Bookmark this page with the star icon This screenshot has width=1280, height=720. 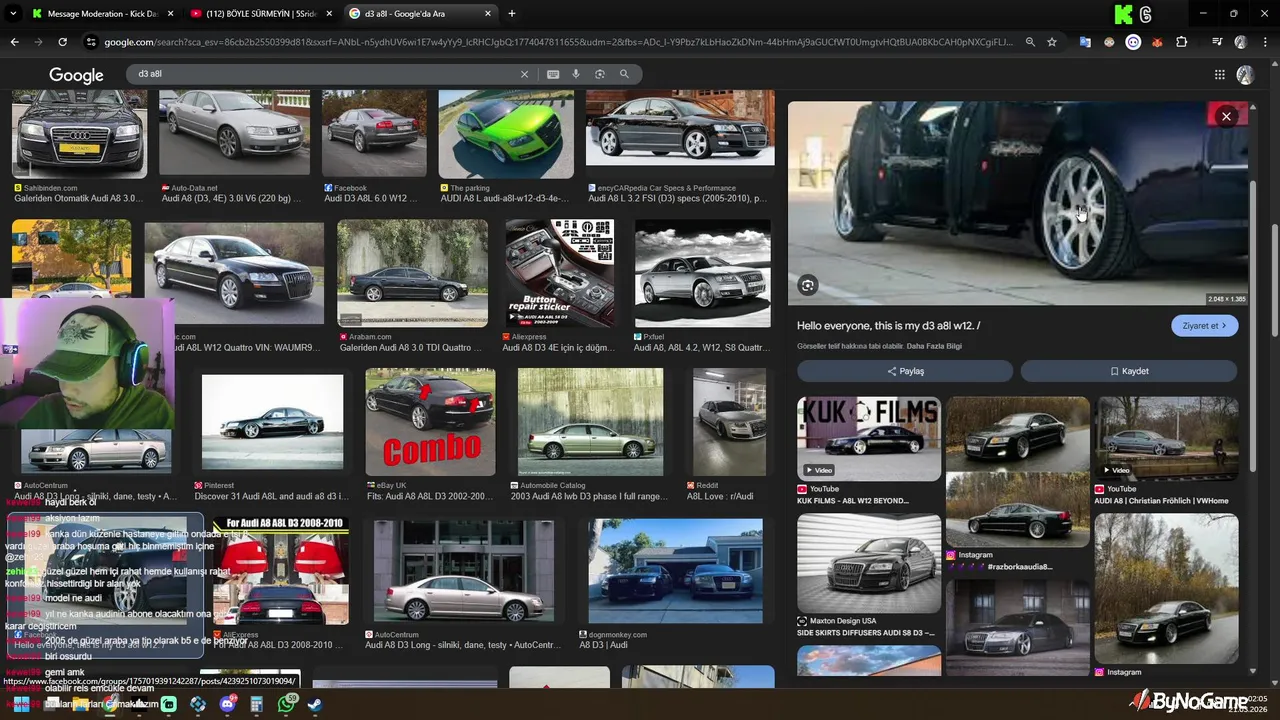[x=1052, y=42]
